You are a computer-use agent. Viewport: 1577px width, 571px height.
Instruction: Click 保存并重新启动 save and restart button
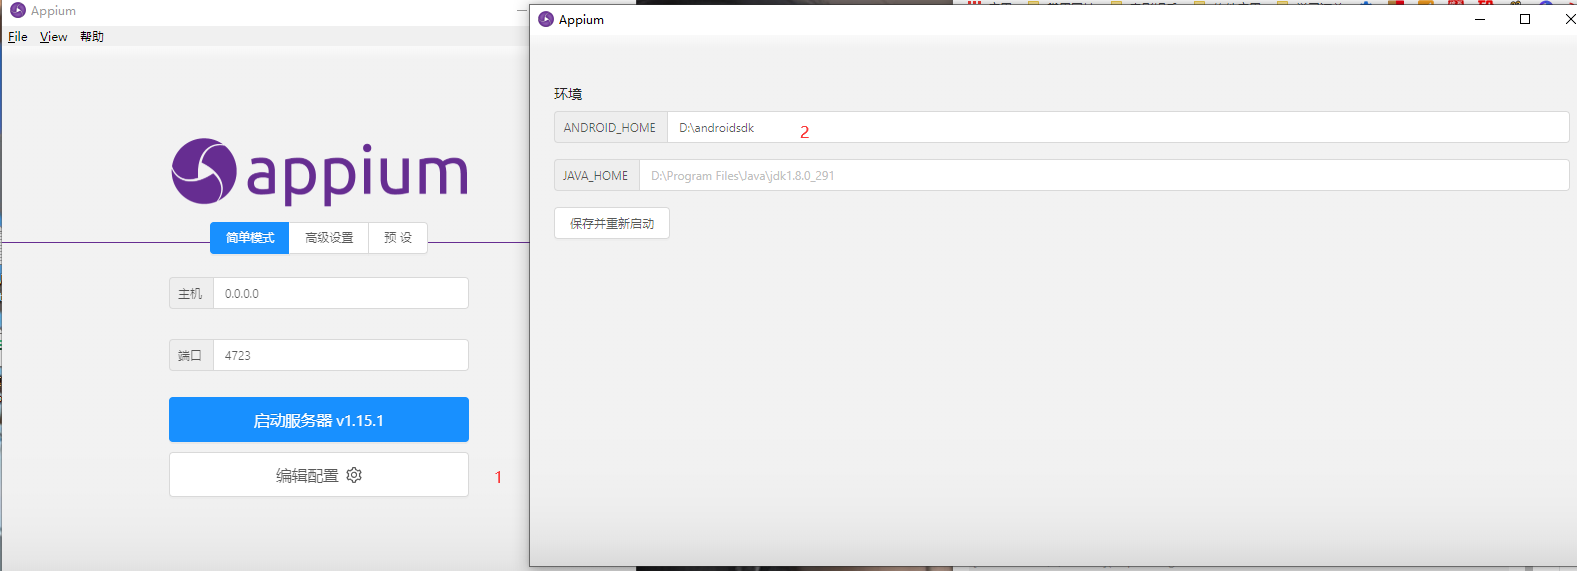[612, 224]
